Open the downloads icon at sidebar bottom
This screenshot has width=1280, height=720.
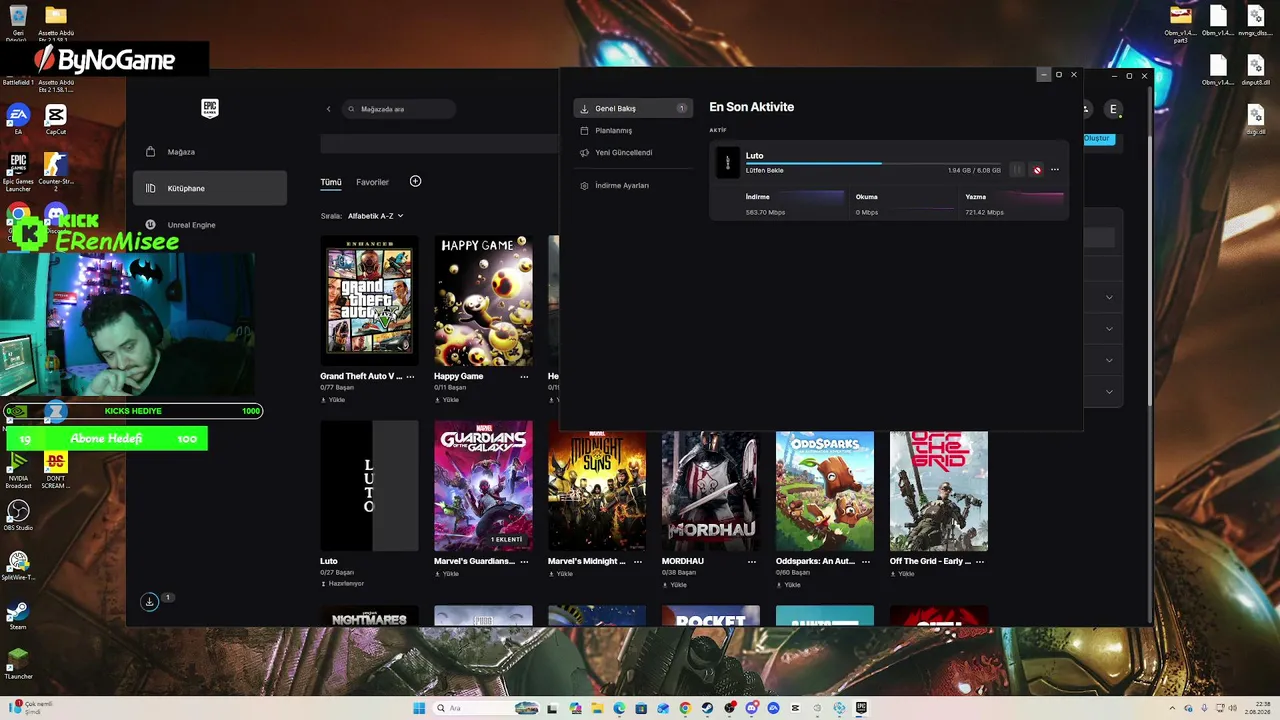[x=150, y=601]
